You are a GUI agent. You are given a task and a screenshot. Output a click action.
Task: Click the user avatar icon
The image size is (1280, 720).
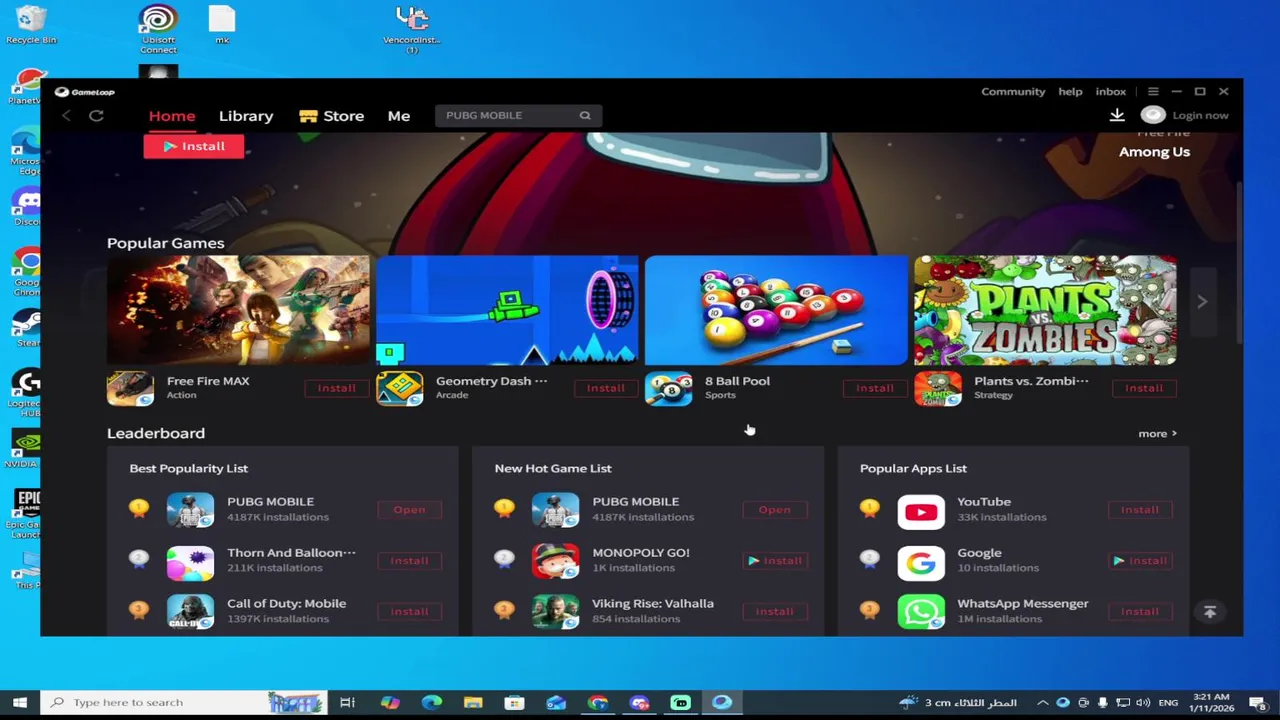click(x=1153, y=115)
